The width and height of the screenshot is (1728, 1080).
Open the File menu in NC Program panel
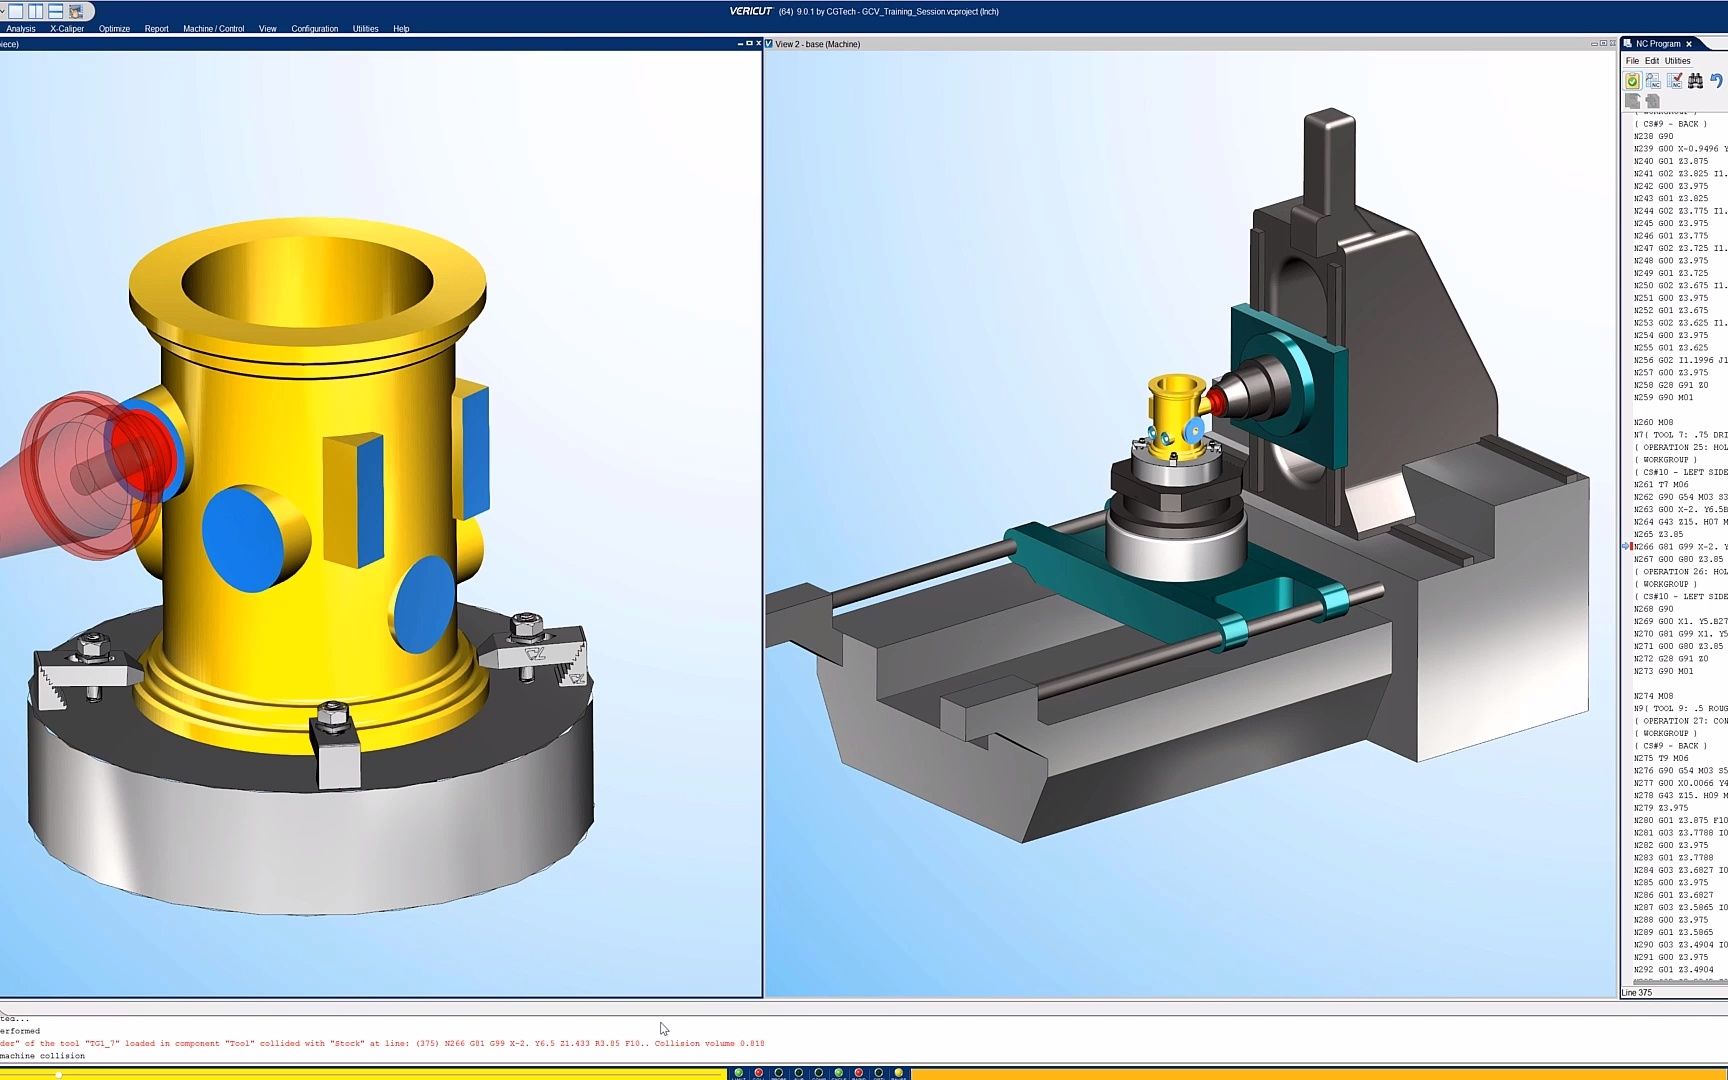click(1632, 61)
